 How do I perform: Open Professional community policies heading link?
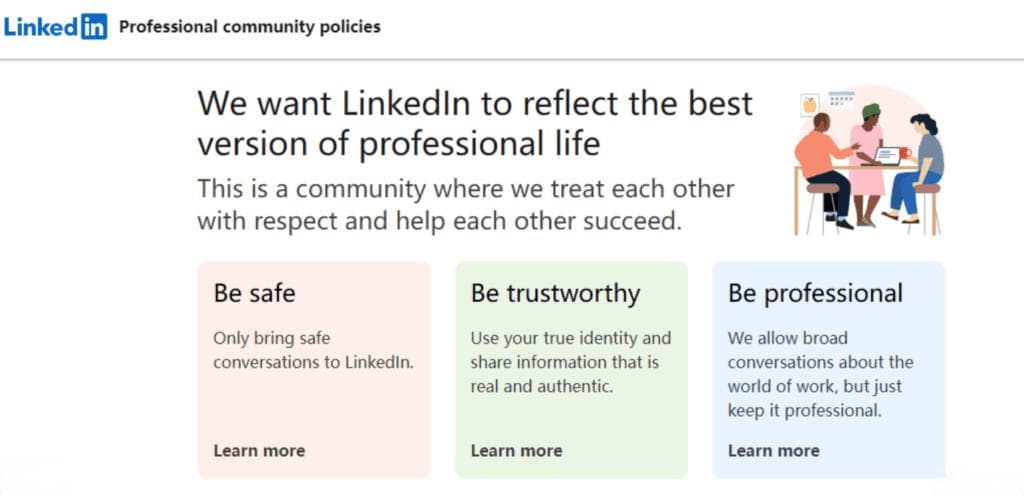coord(249,27)
